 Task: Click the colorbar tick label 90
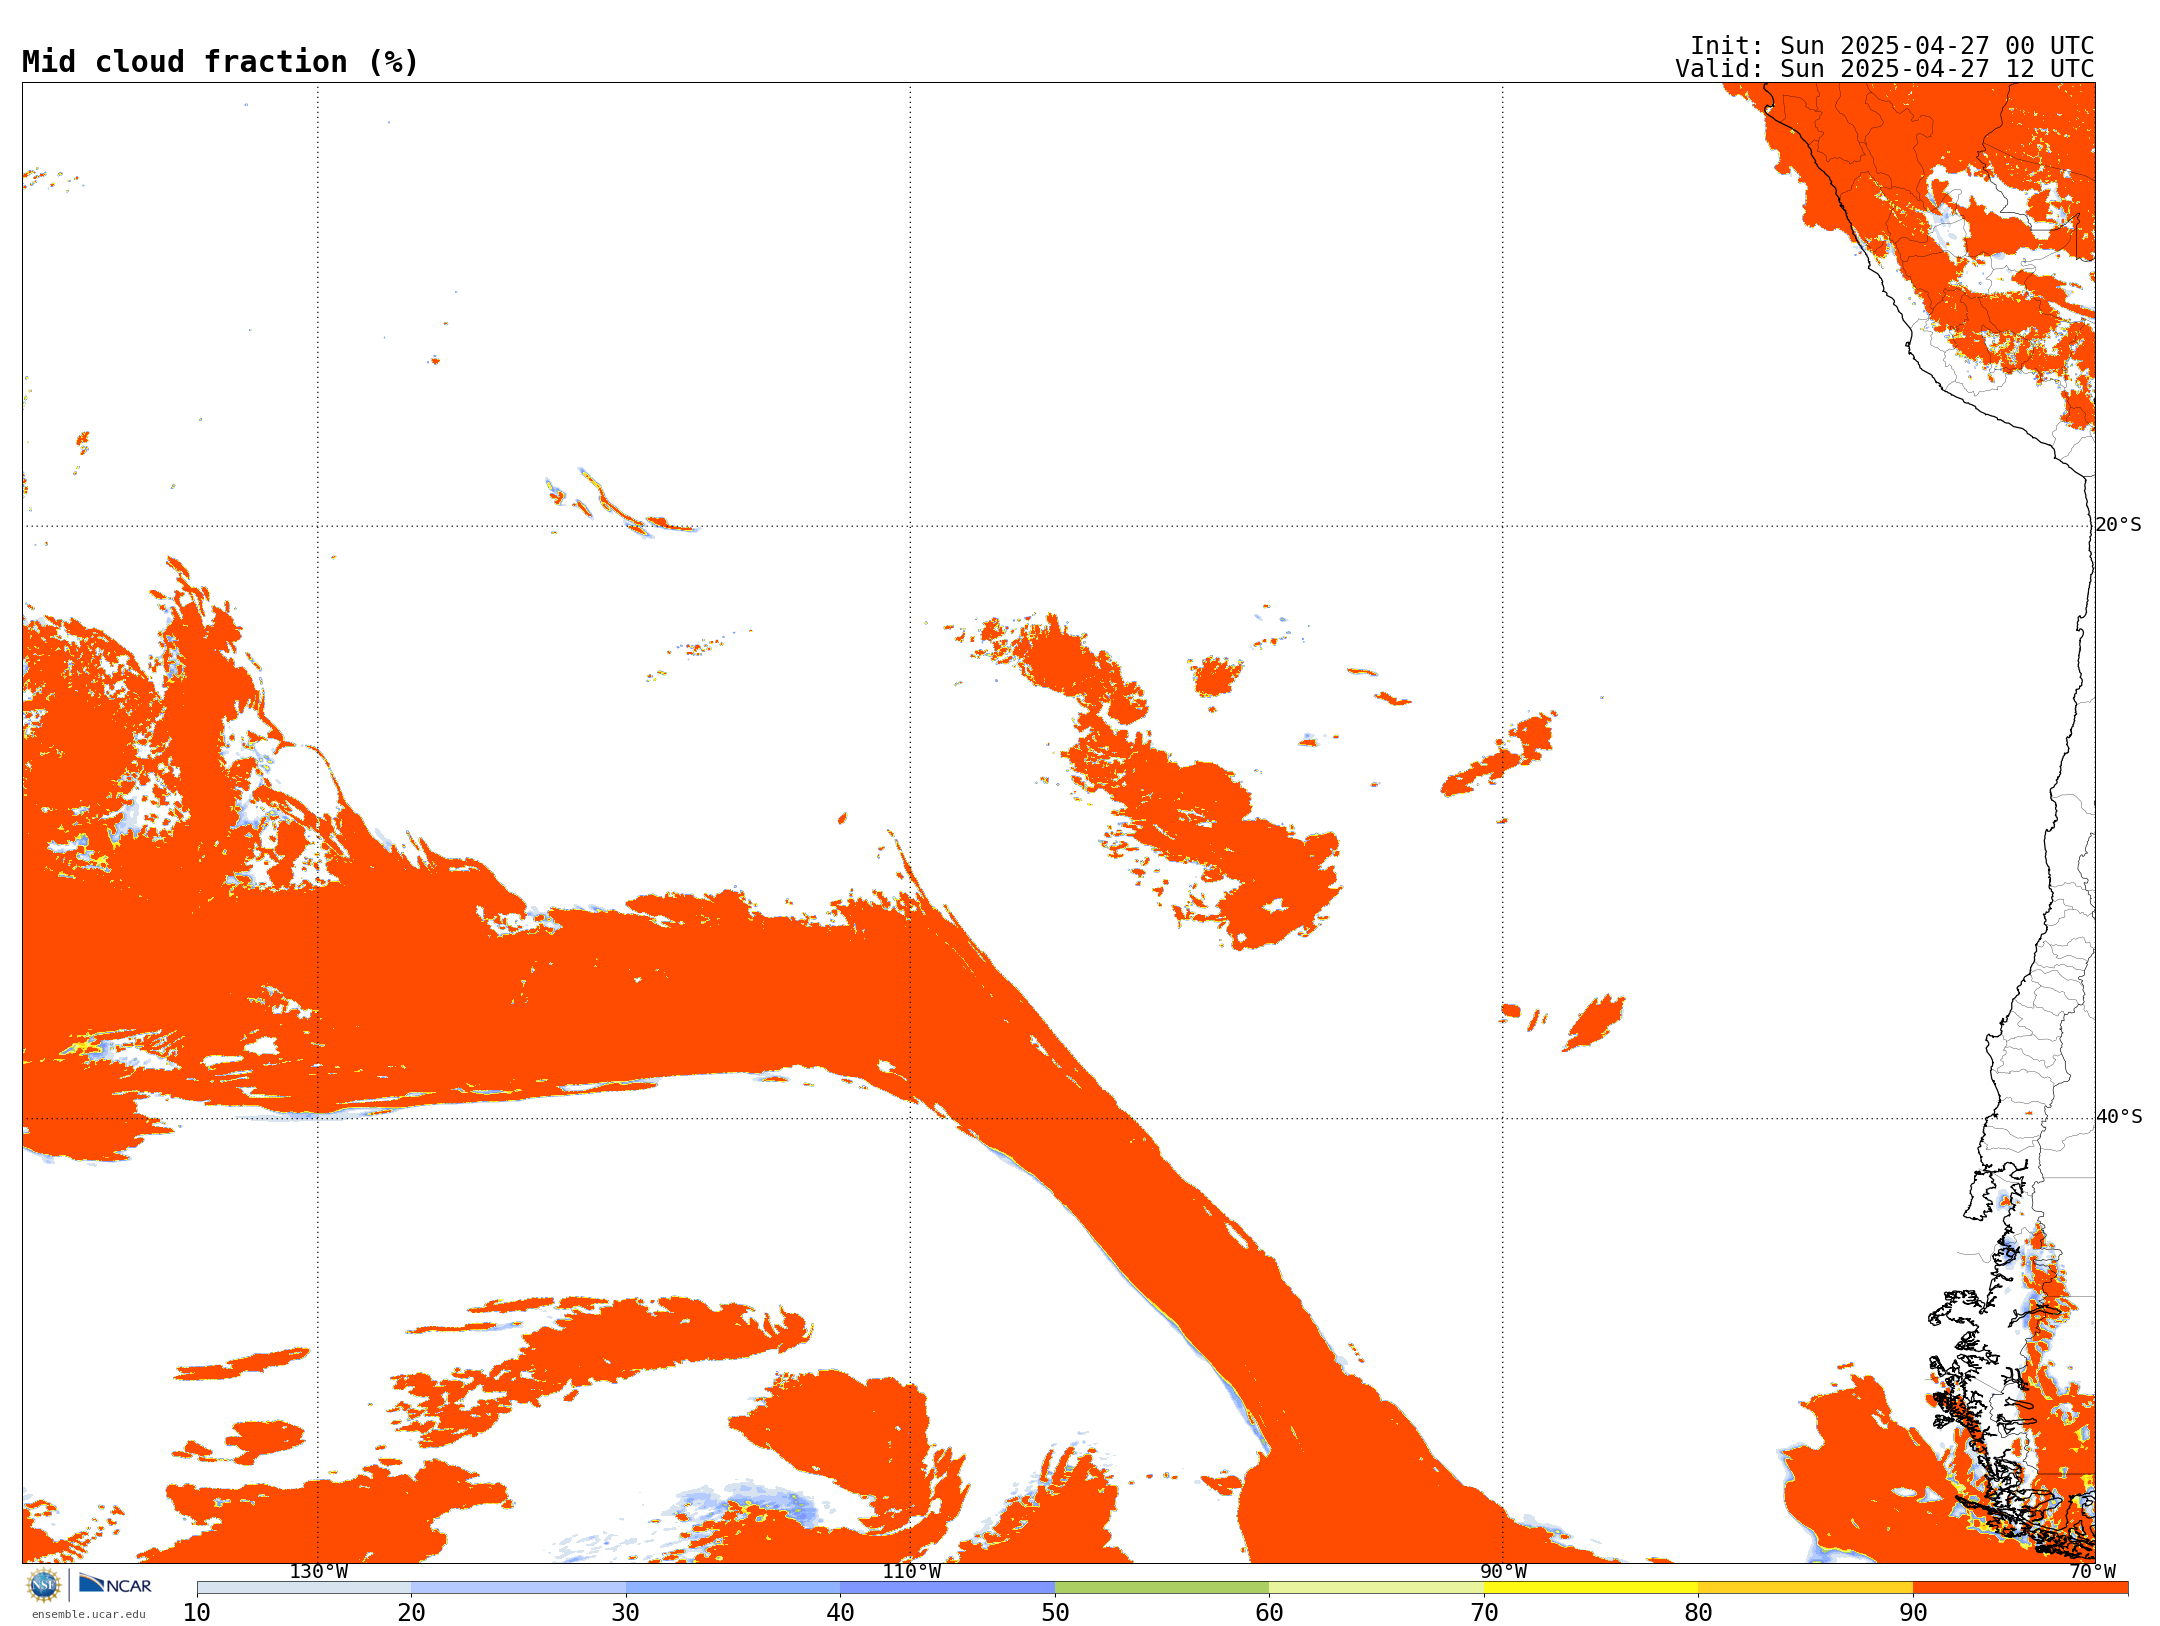pyautogui.click(x=1913, y=1613)
